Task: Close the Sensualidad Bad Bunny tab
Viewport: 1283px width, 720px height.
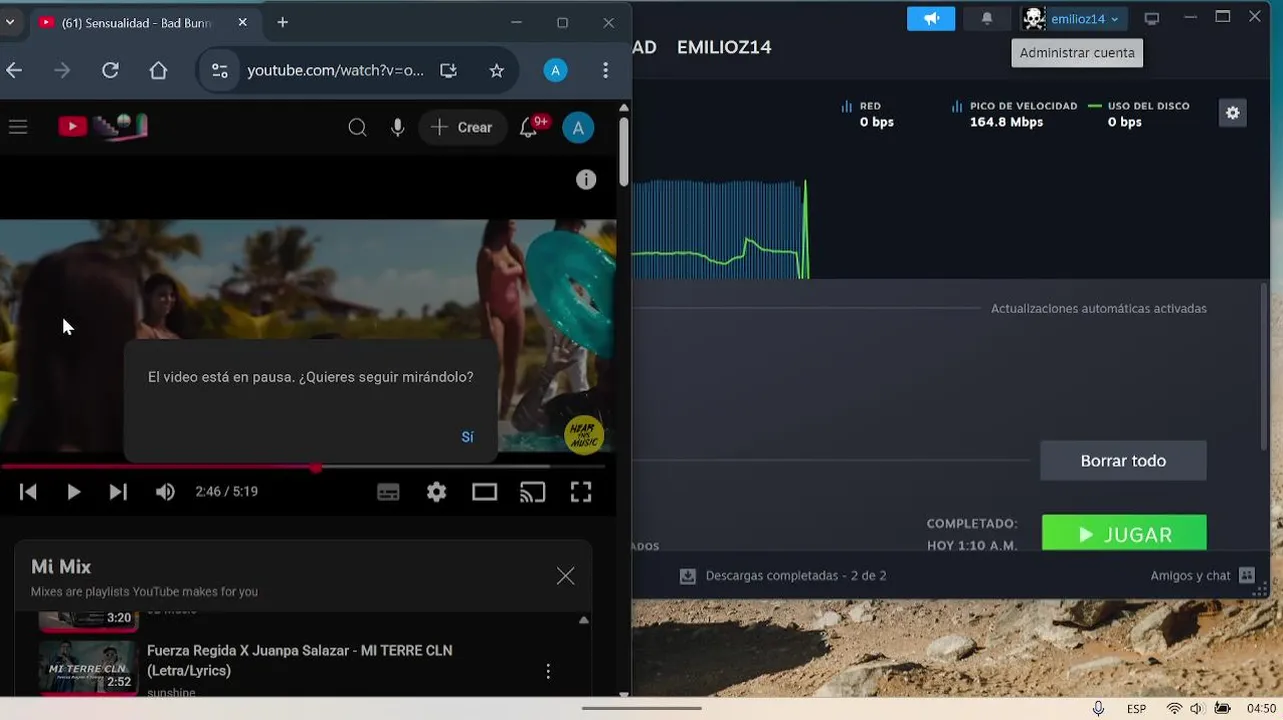Action: [x=242, y=22]
